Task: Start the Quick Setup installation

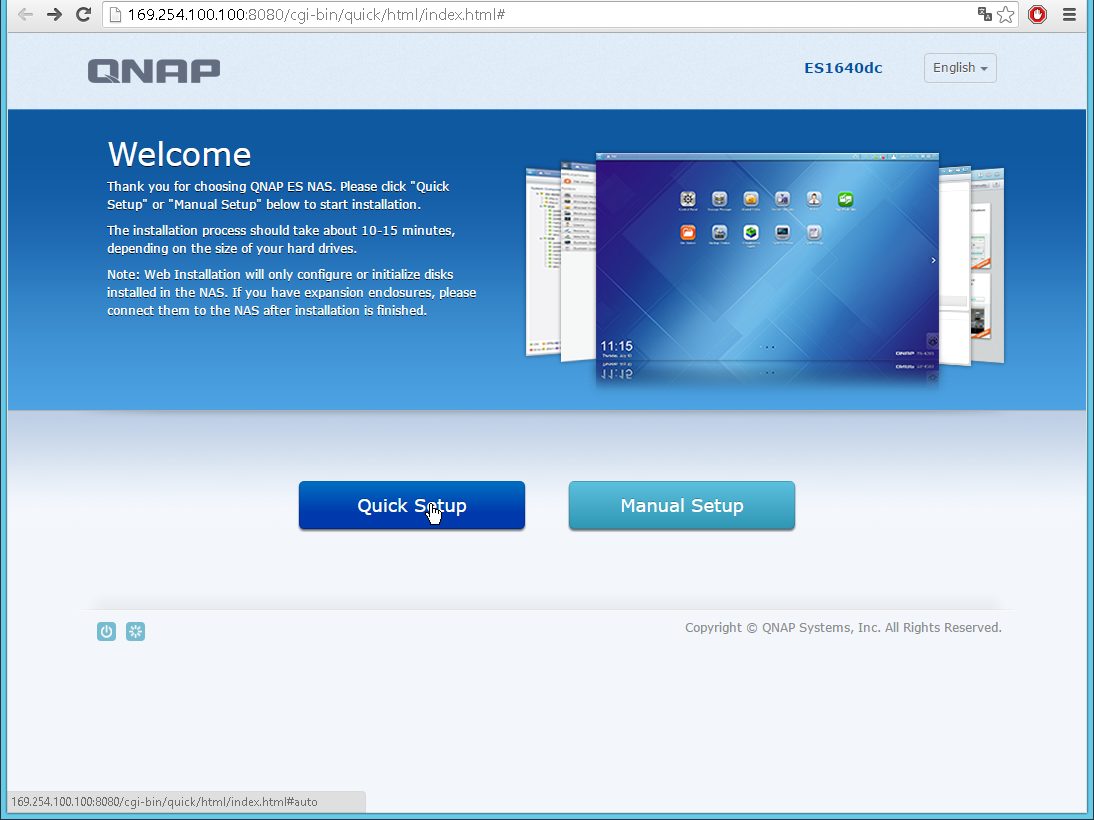Action: pos(411,506)
